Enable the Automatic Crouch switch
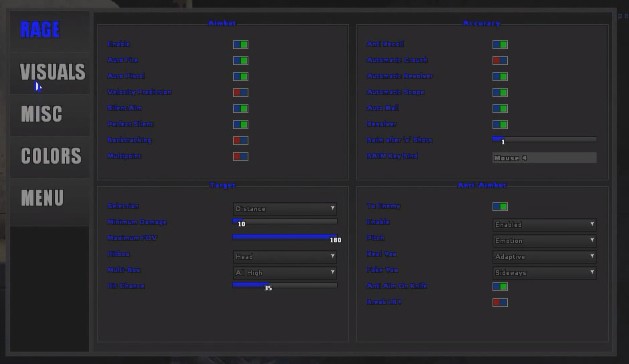This screenshot has height=364, width=629. [500, 61]
